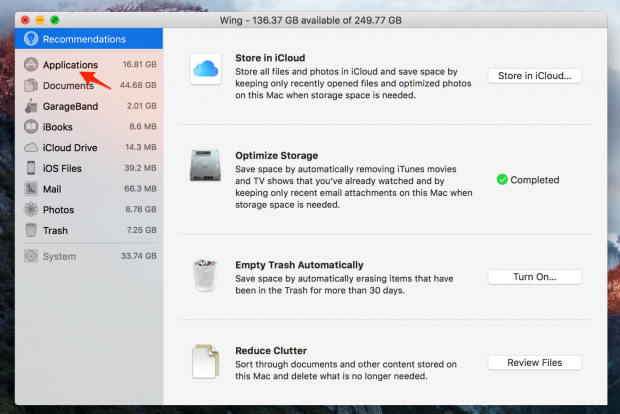Click the Applications sidebar icon
This screenshot has height=414, width=620.
pyautogui.click(x=31, y=65)
